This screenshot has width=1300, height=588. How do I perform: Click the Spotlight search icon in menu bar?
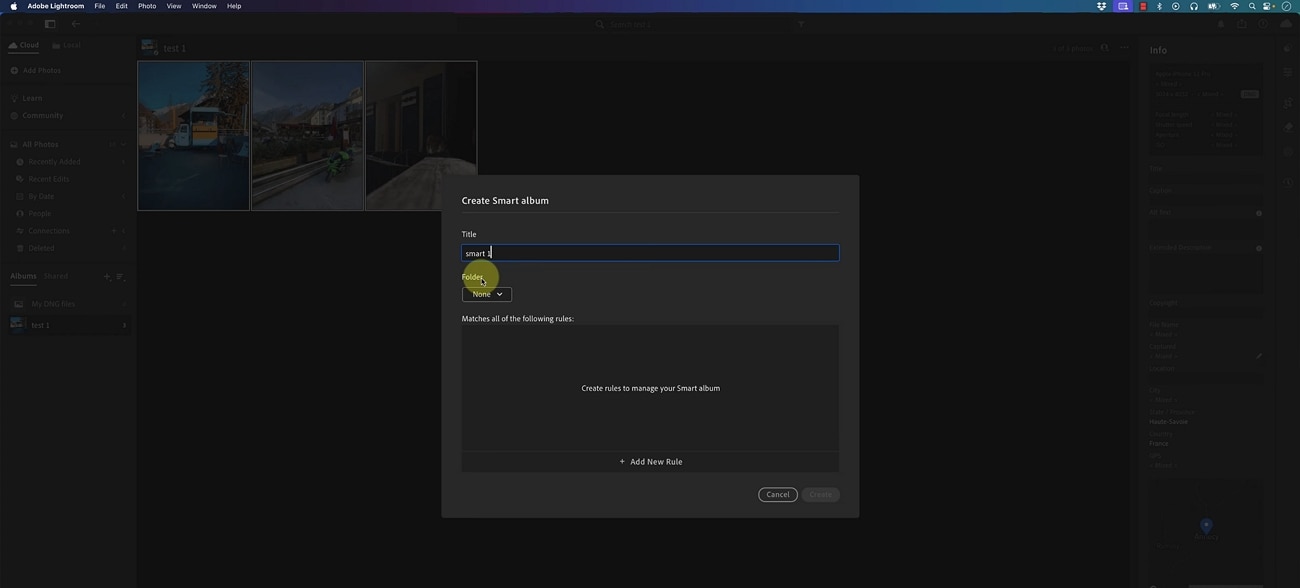tap(1252, 6)
